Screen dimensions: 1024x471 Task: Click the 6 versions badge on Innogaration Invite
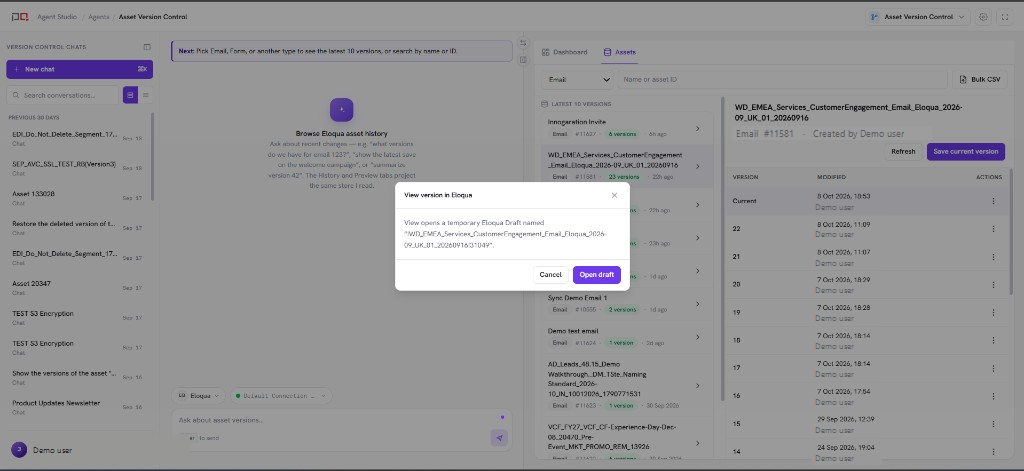point(620,134)
